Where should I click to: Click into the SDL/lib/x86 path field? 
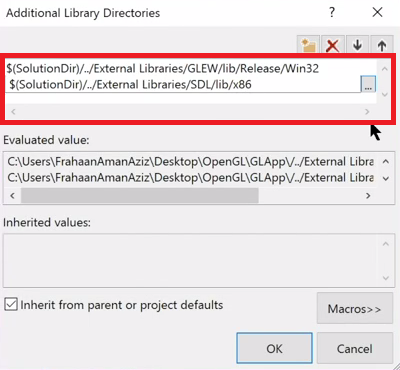[183, 85]
